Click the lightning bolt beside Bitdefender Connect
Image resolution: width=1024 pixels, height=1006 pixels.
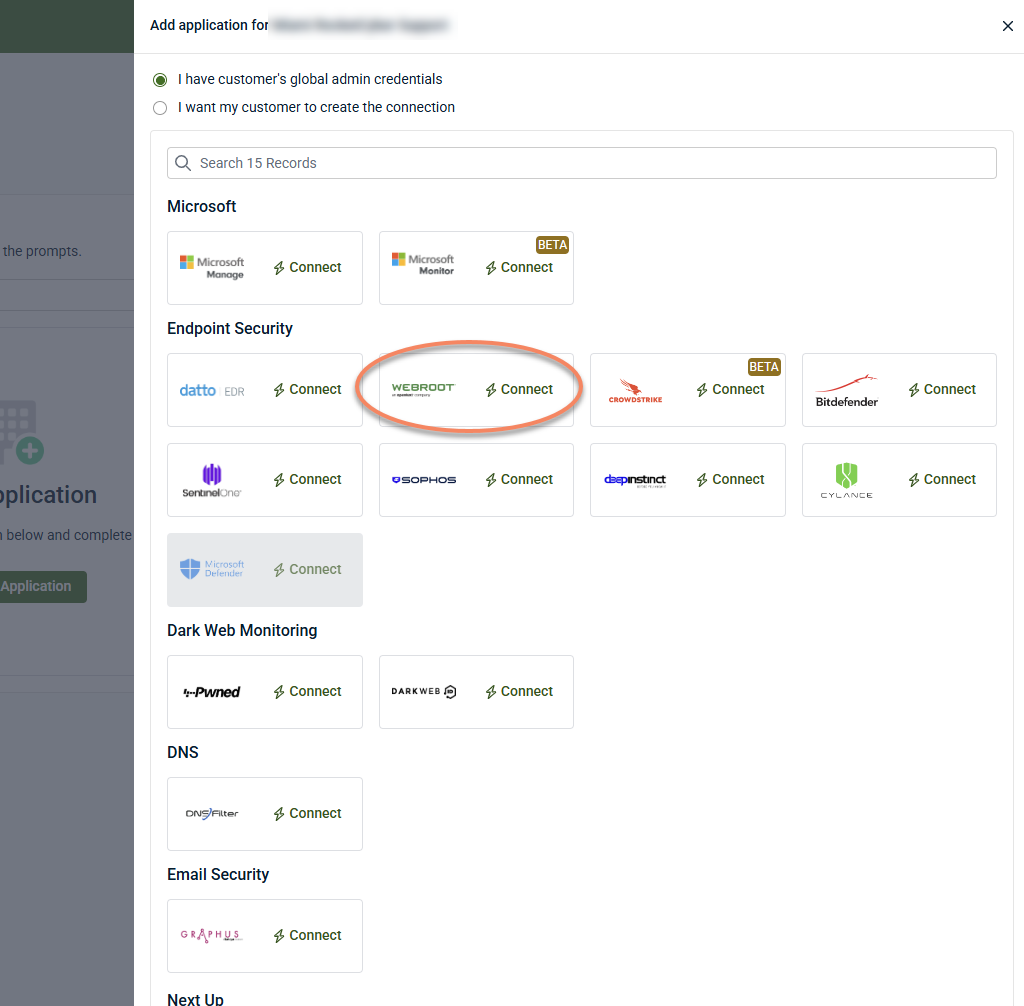[x=914, y=390]
